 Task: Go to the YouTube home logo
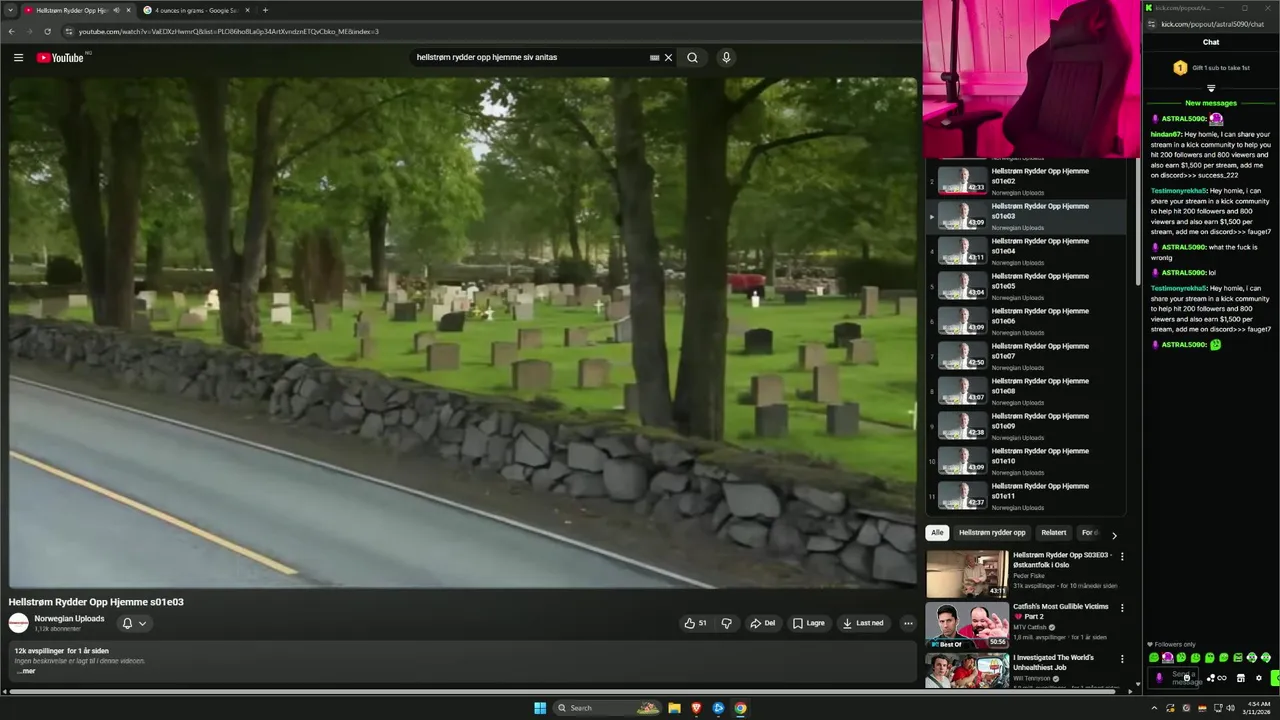tap(60, 58)
